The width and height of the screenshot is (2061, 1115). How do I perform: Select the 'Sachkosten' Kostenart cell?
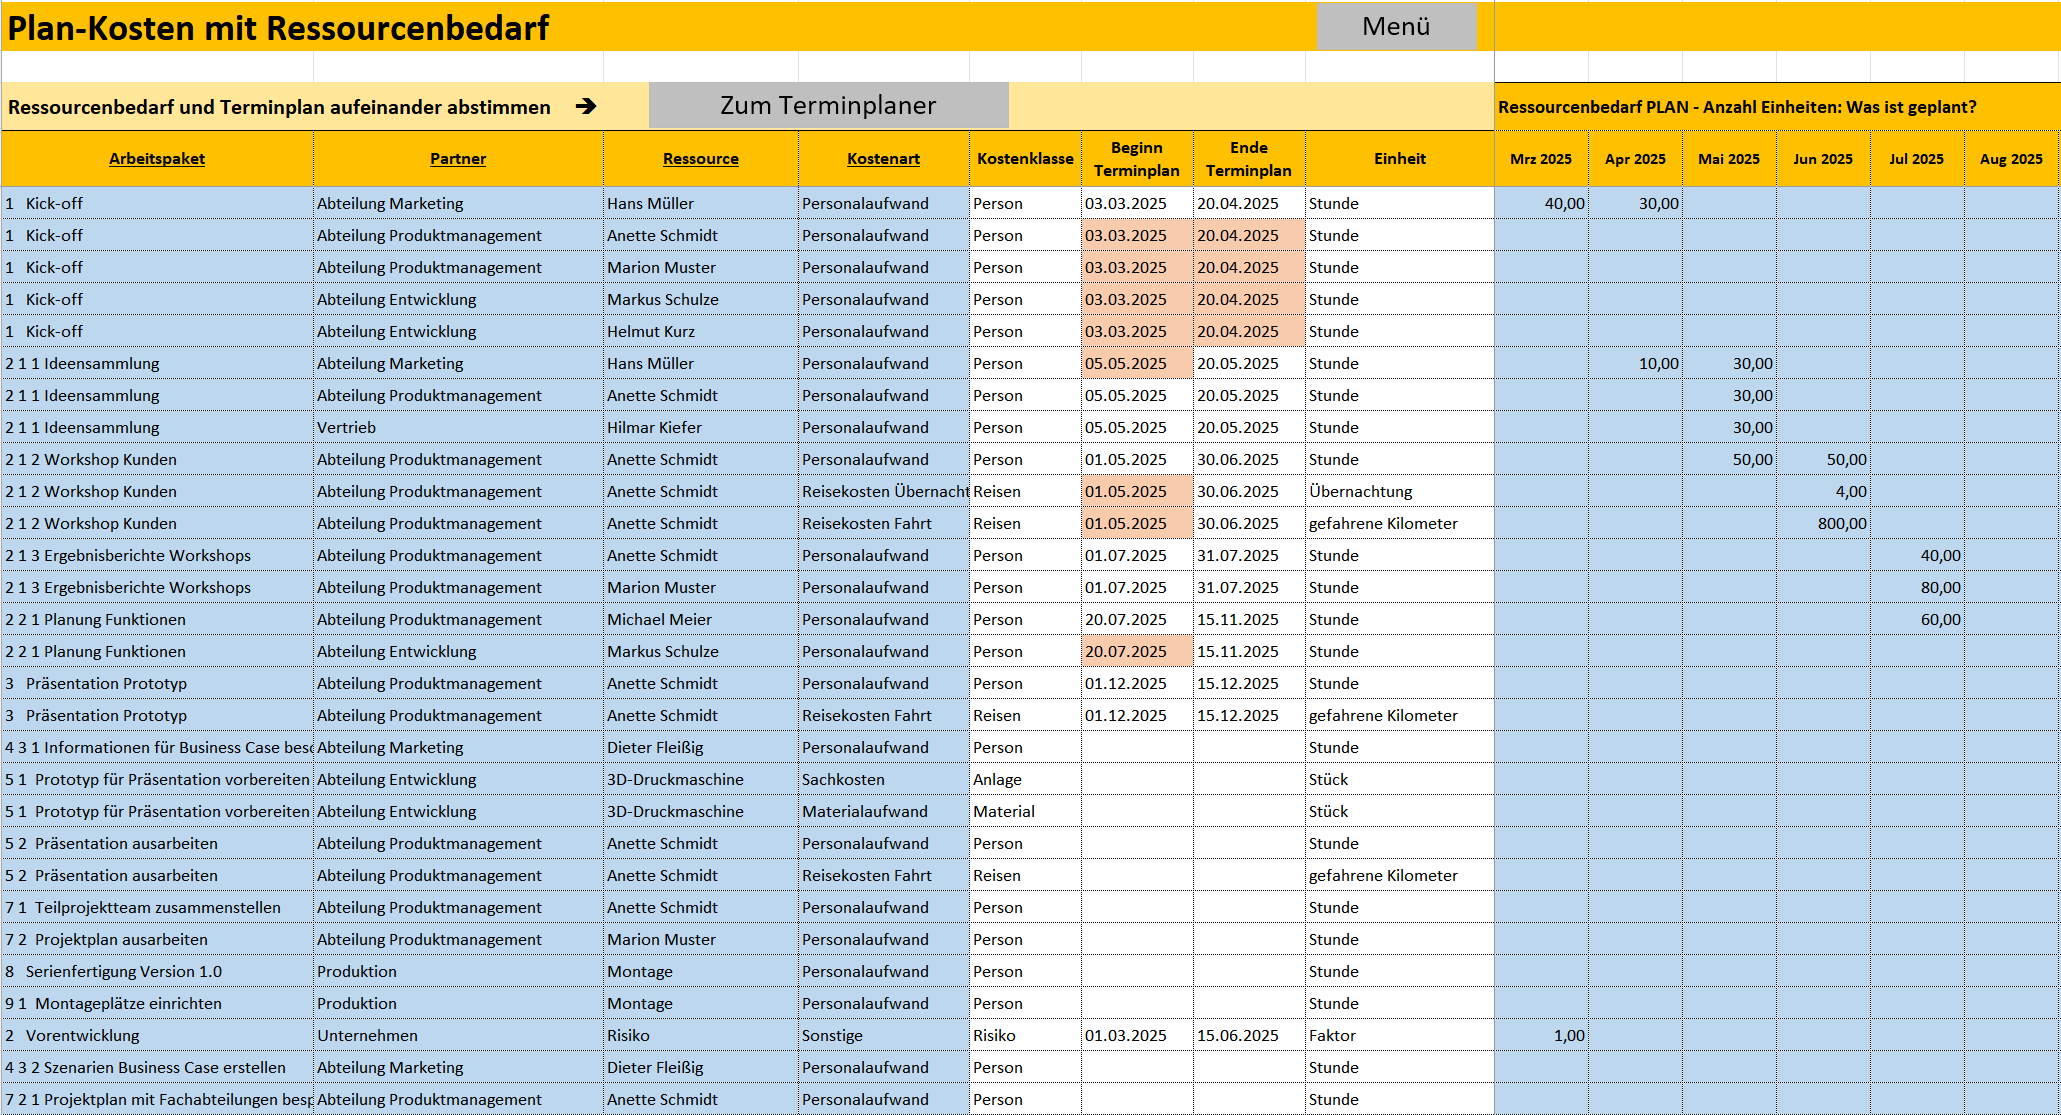pyautogui.click(x=883, y=779)
